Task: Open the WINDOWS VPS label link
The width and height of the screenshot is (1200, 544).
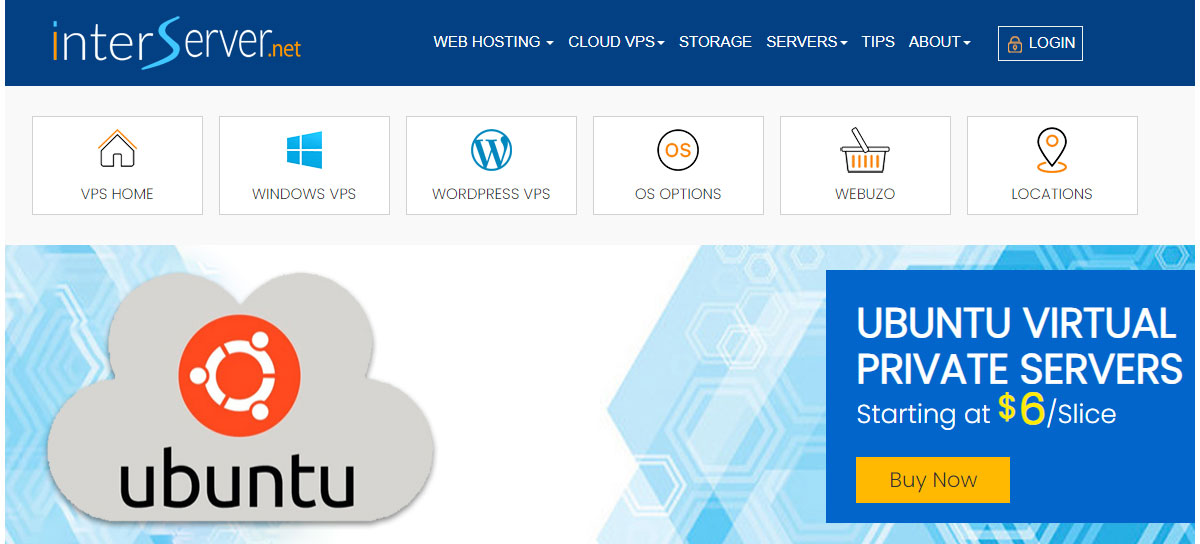Action: [x=304, y=194]
